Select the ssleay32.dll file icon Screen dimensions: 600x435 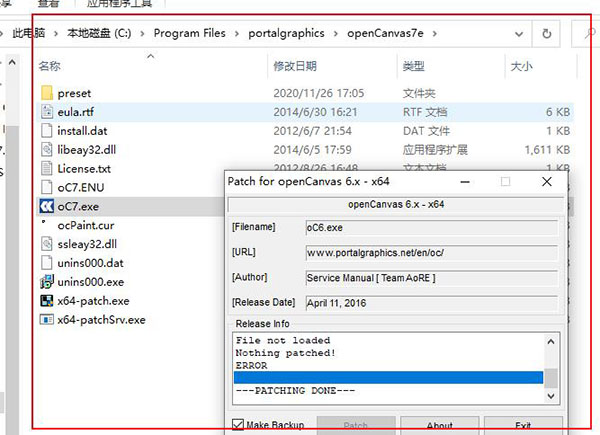click(x=46, y=244)
